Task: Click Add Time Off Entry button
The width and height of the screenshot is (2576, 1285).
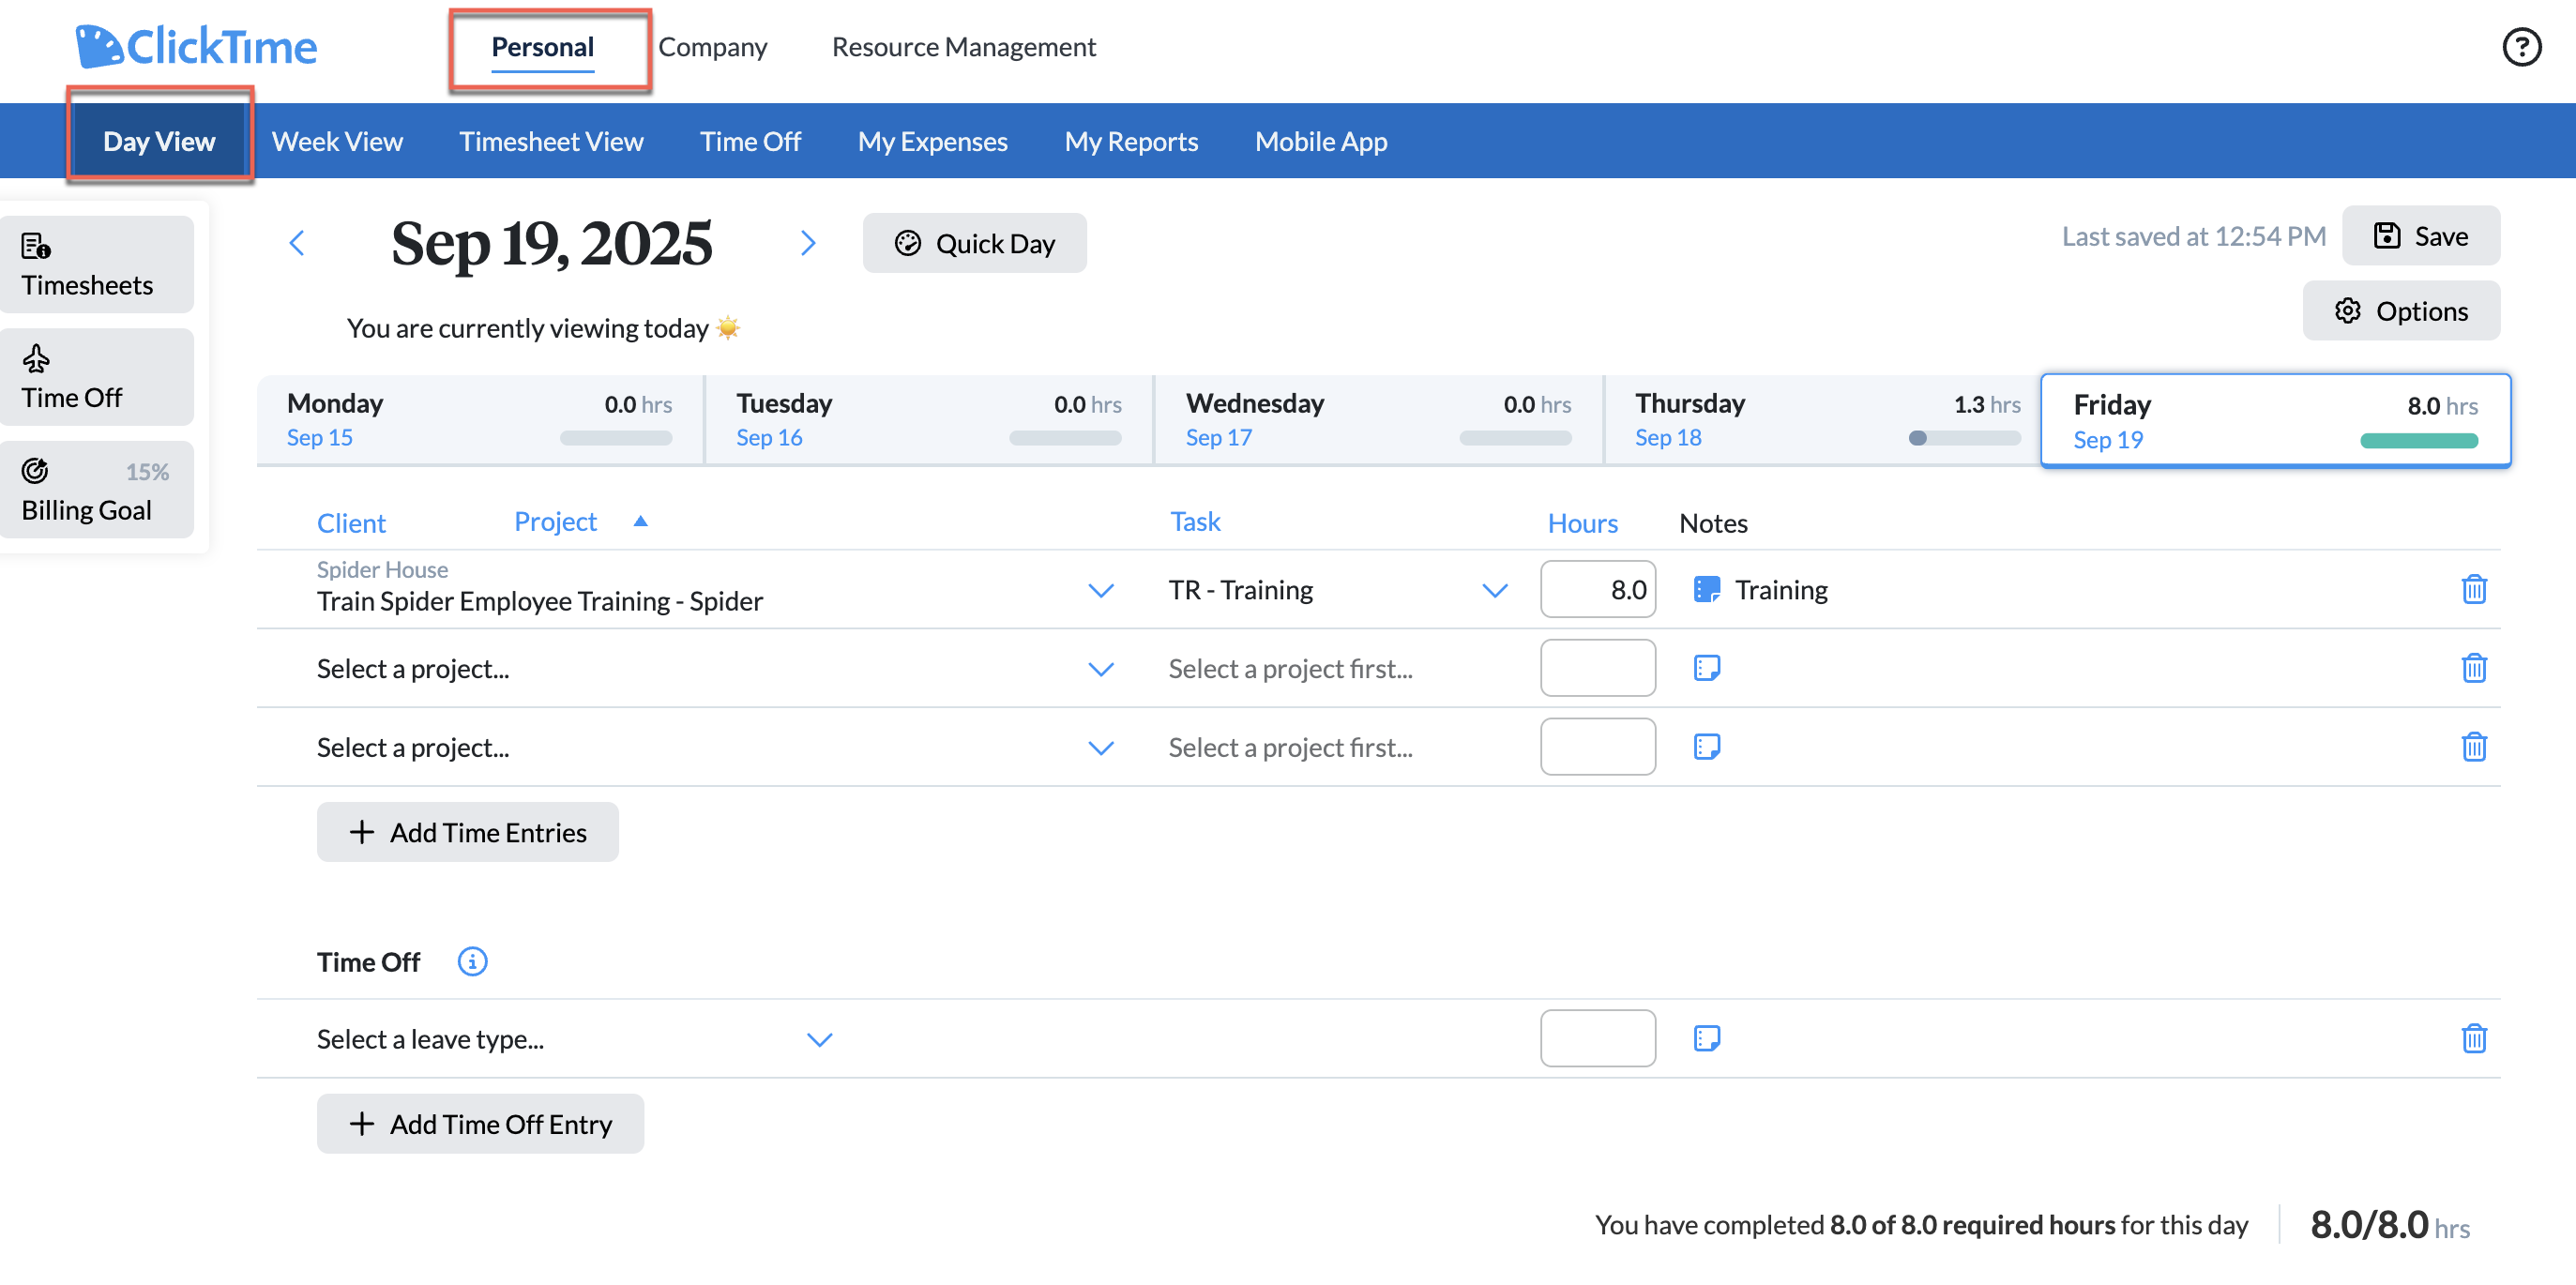Action: coord(480,1124)
